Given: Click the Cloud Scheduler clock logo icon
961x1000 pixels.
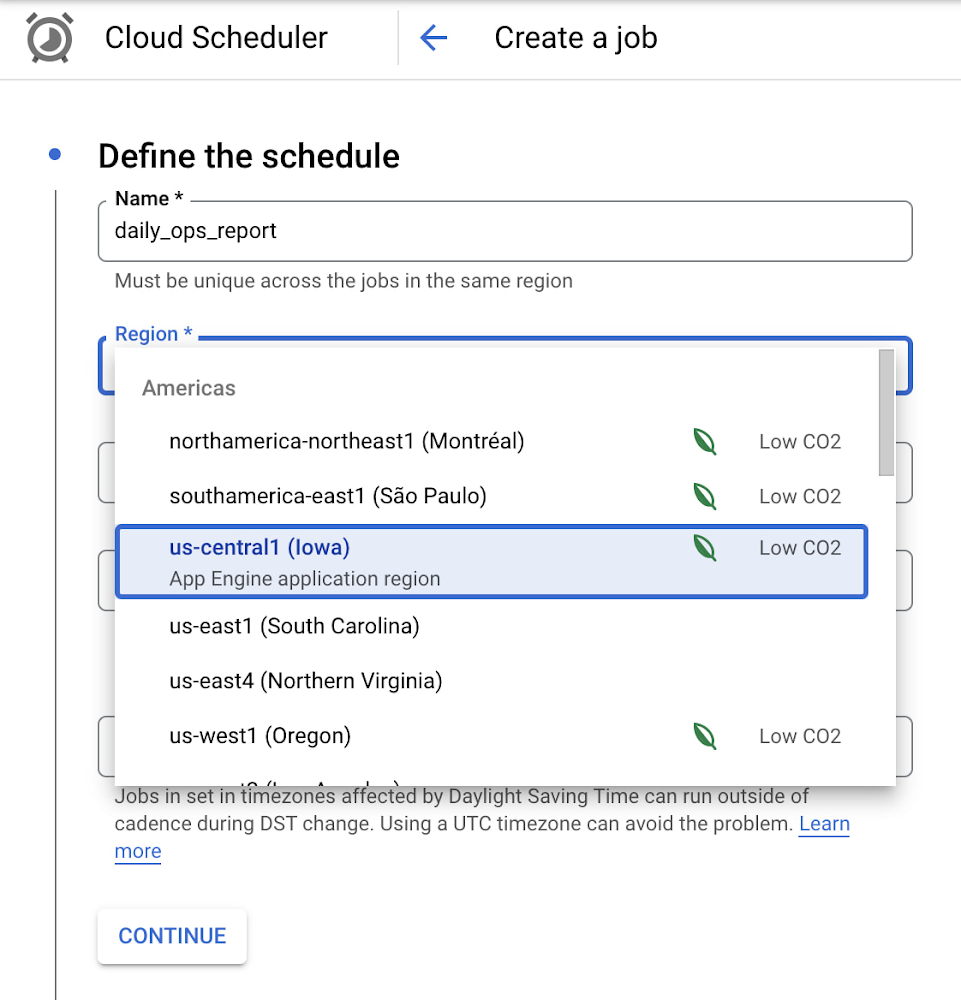Looking at the screenshot, I should [49, 39].
